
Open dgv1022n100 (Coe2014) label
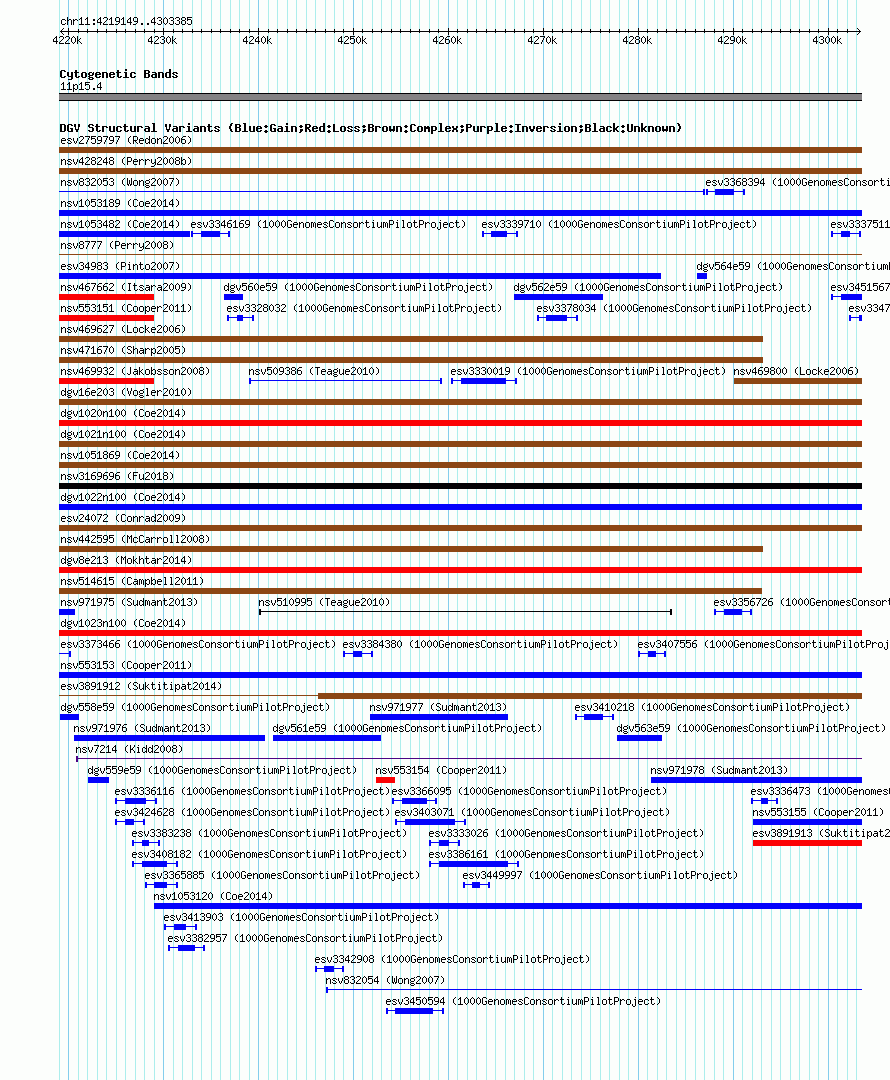[123, 497]
